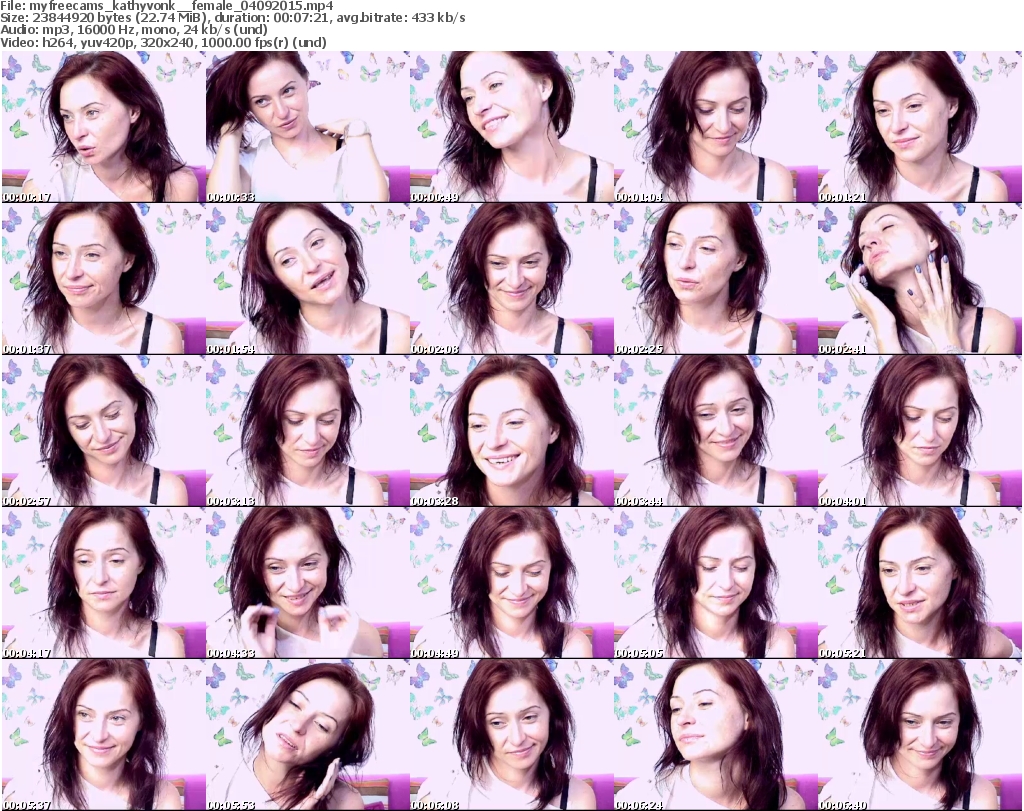Image resolution: width=1024 pixels, height=811 pixels.
Task: Pick the thumbnail timestamped 00:00:49
Action: point(511,127)
